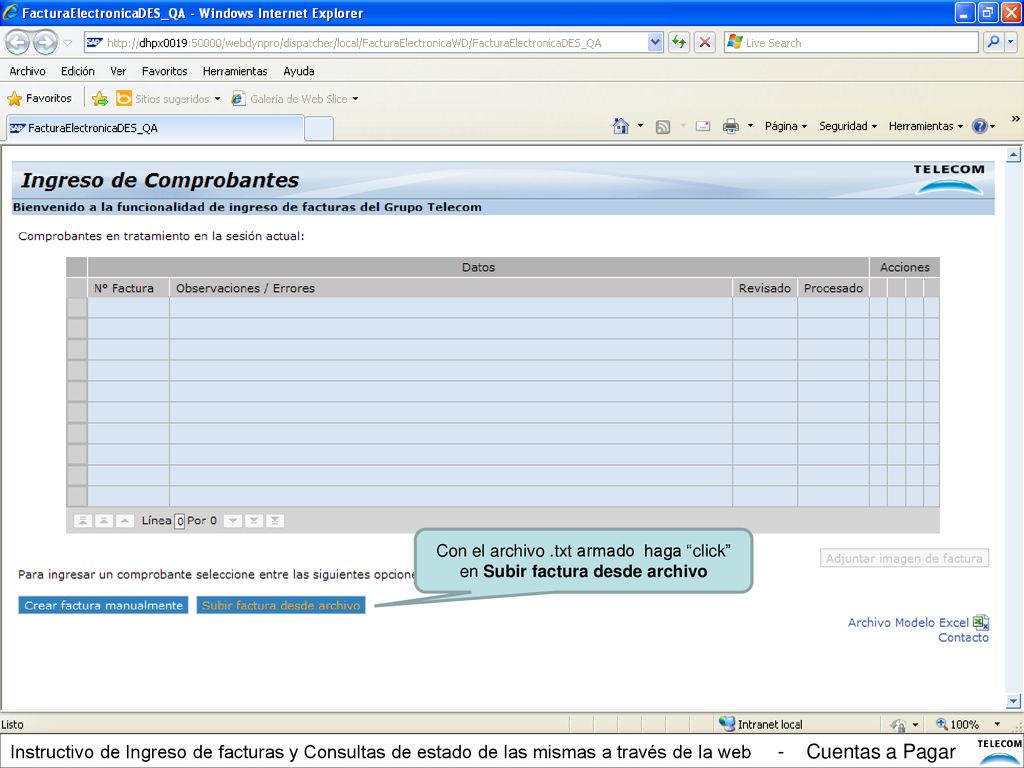Screen dimensions: 1024x768
Task: Click the Help question mark icon
Action: click(x=980, y=126)
